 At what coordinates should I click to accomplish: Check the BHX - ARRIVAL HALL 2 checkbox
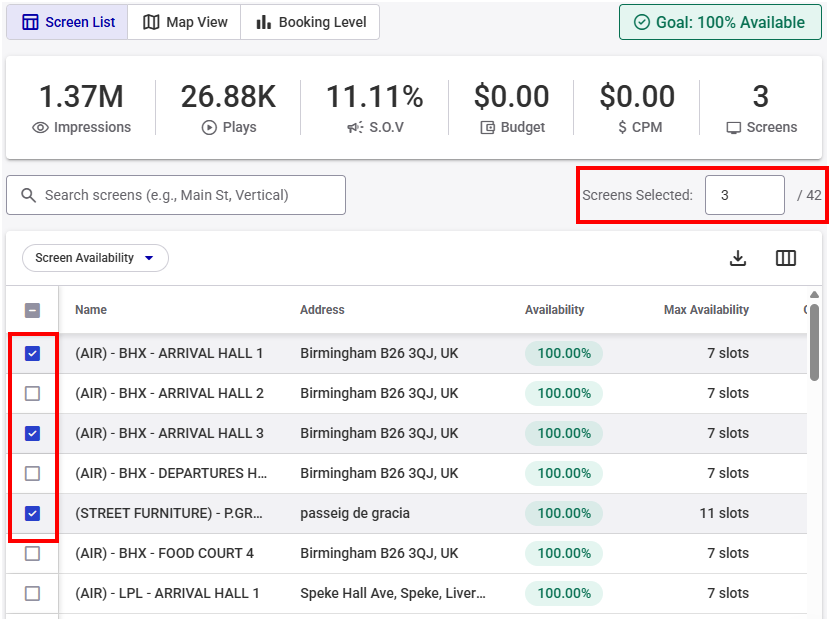[32, 393]
